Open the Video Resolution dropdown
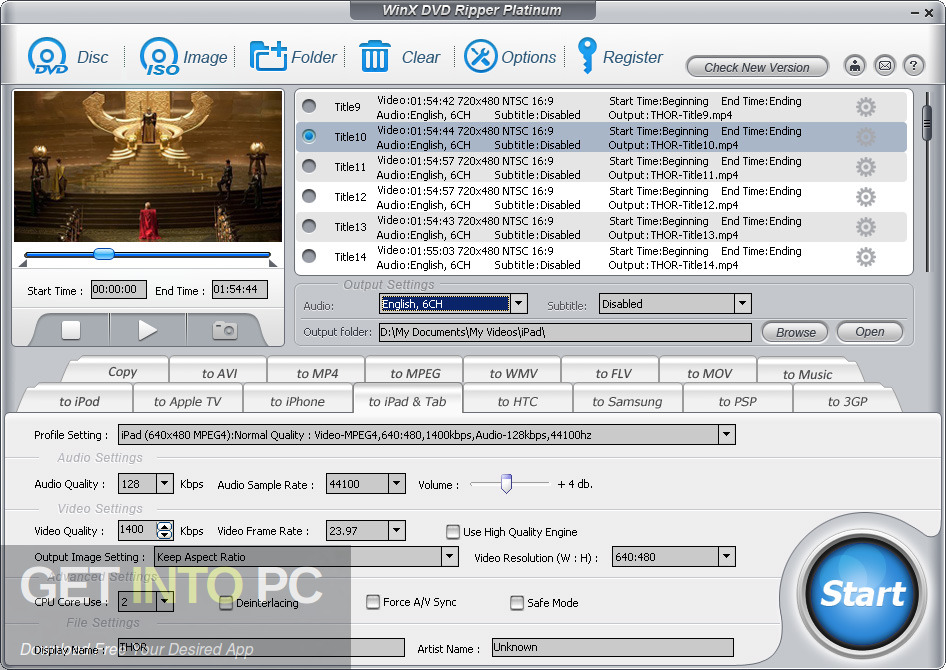The image size is (946, 670). point(726,557)
